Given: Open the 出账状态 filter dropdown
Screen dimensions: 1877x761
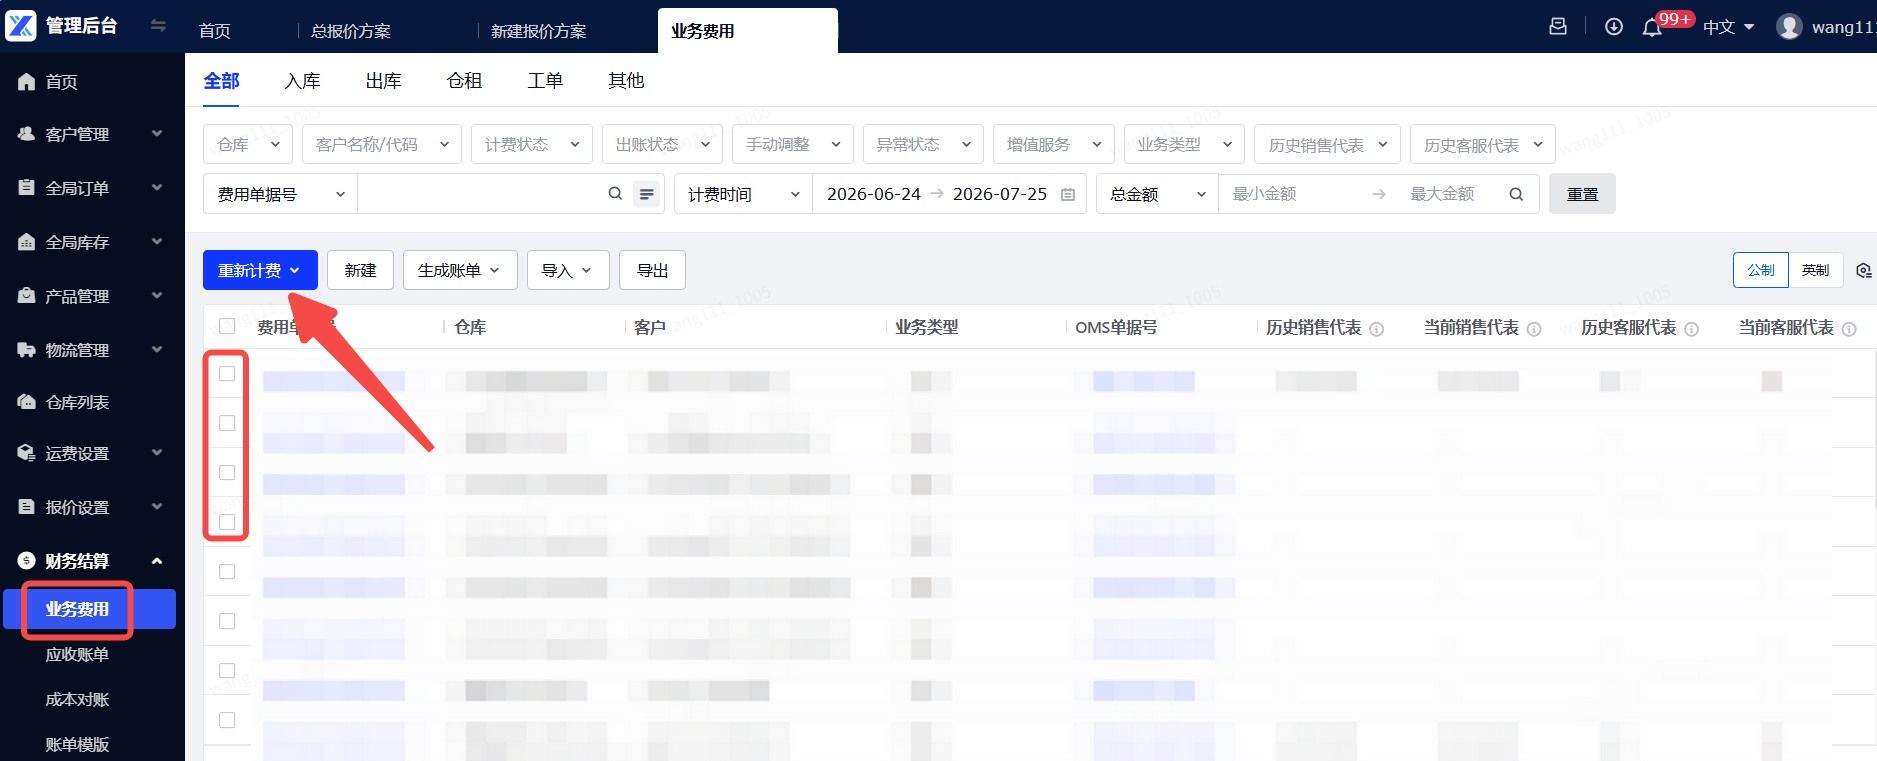Looking at the screenshot, I should 662,144.
